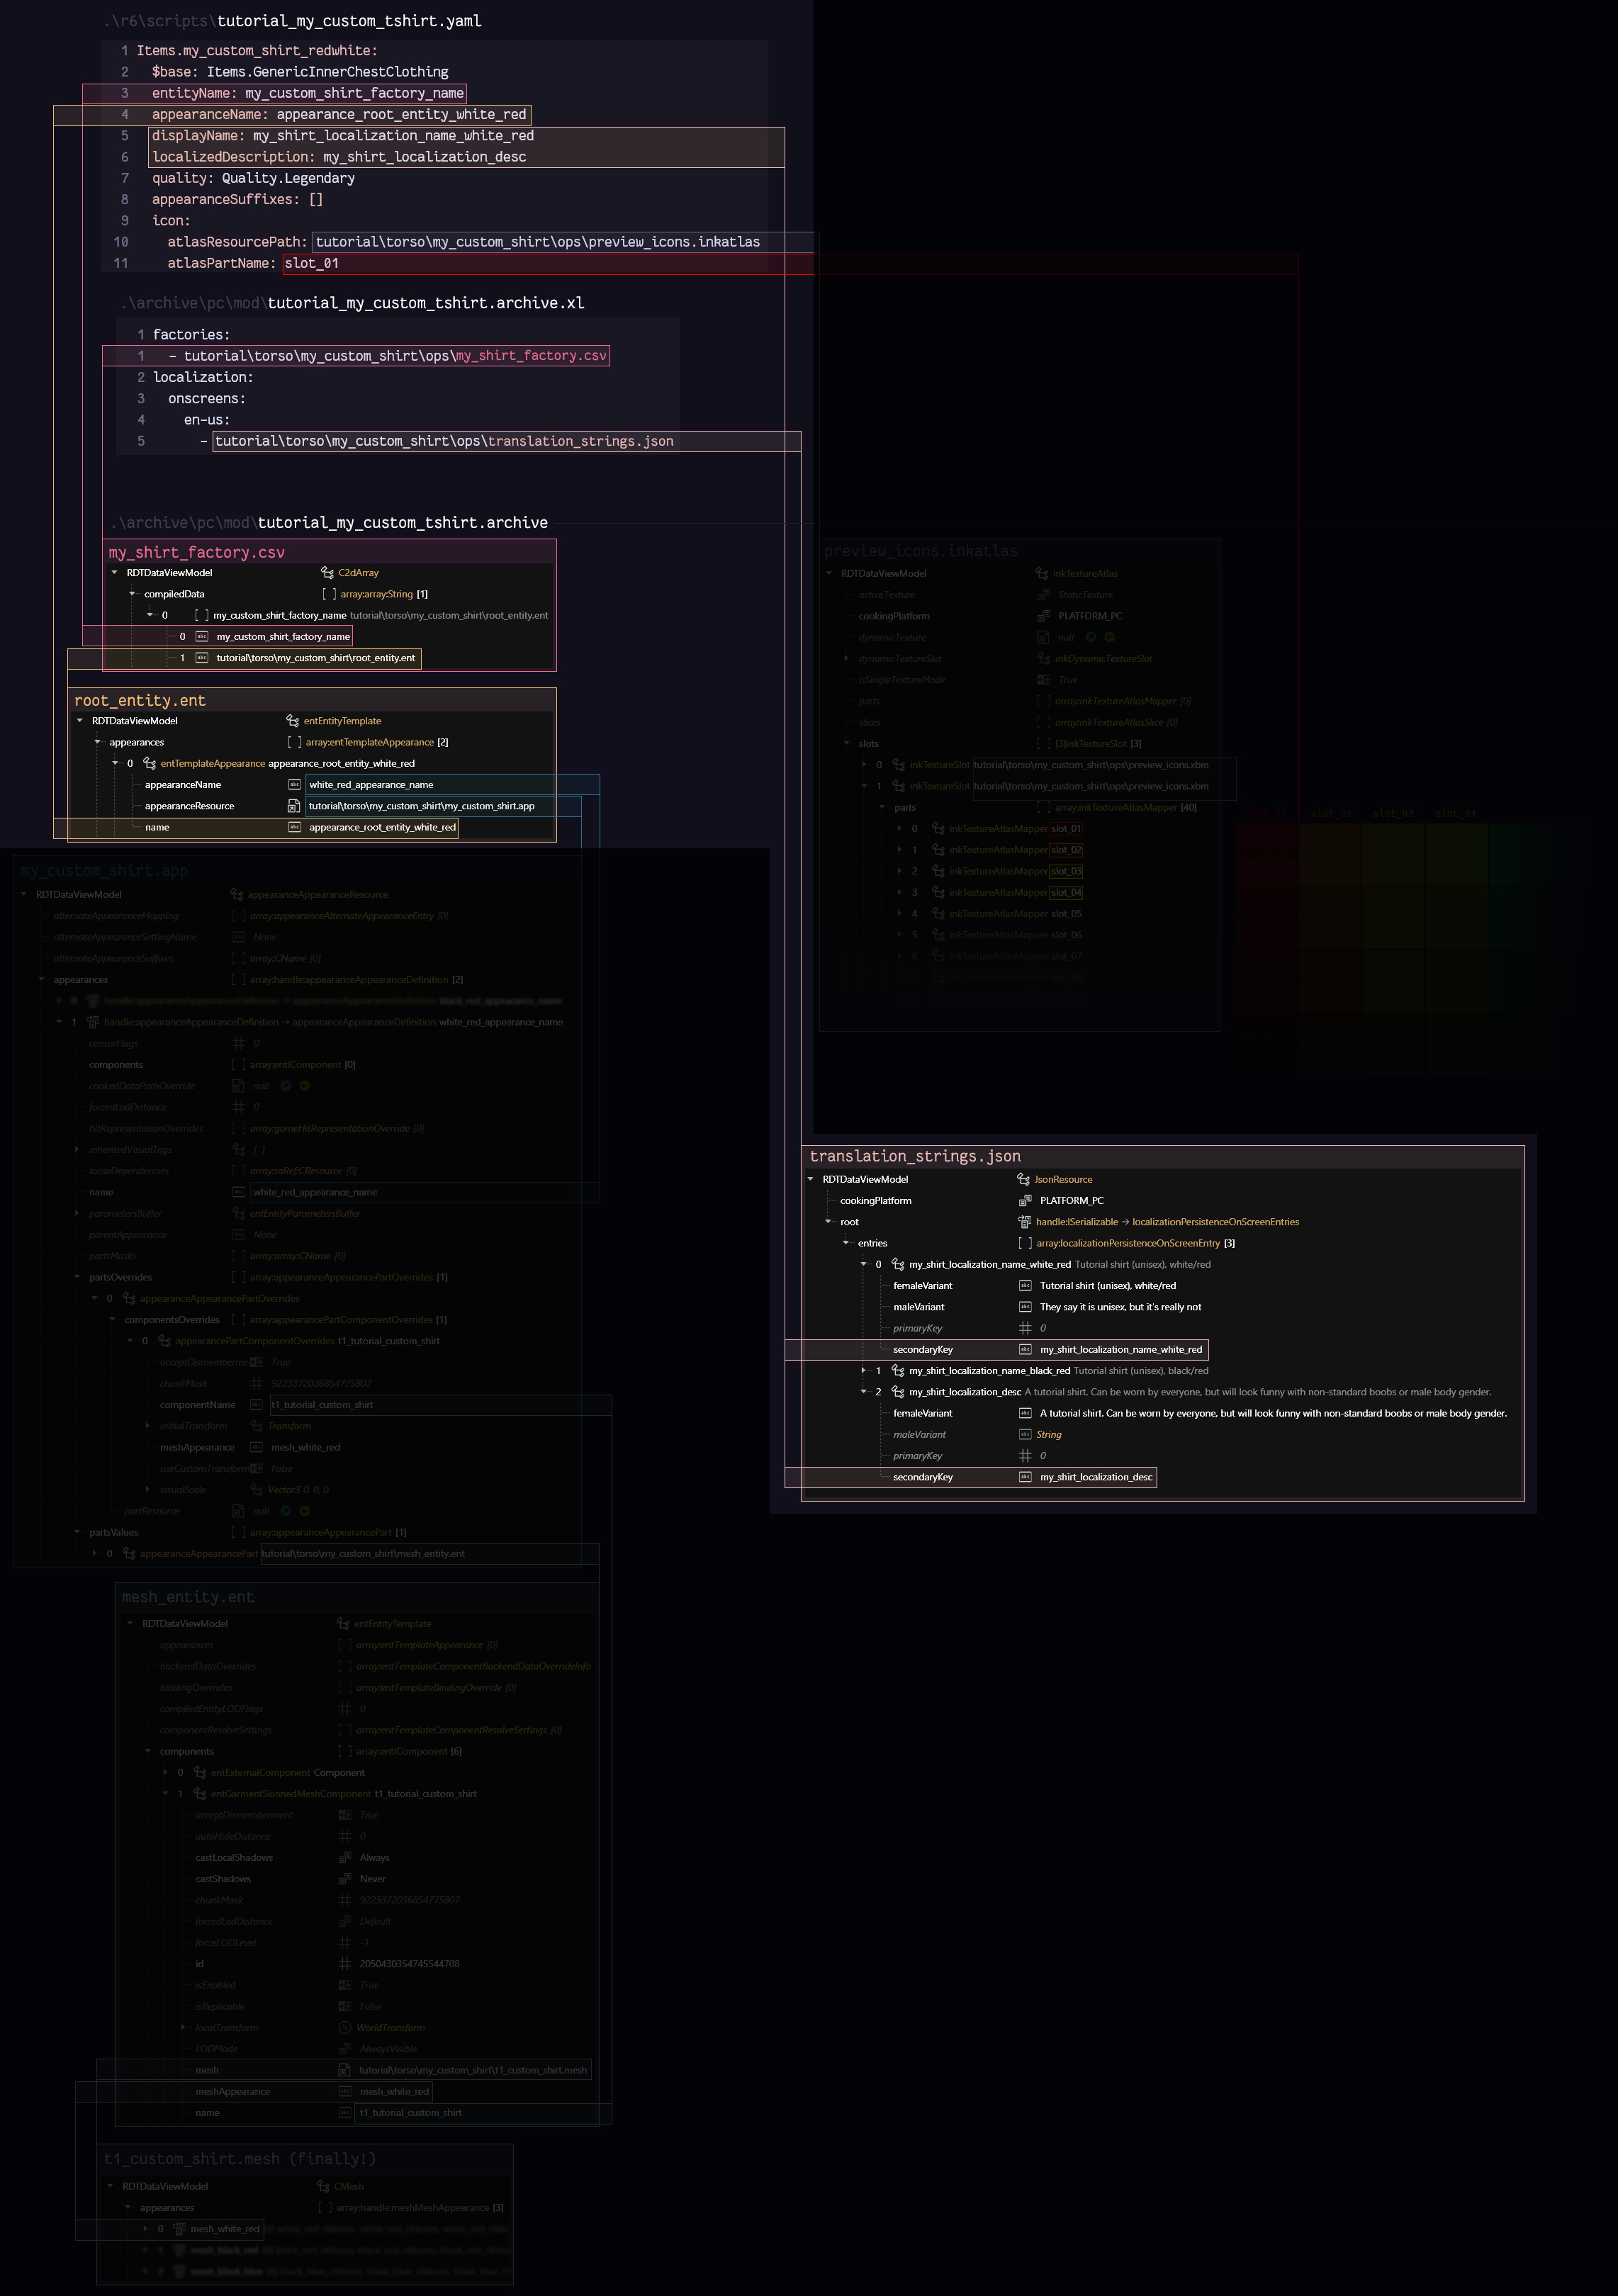Collapse the entries array node
This screenshot has height=2296, width=1618.
[x=846, y=1243]
